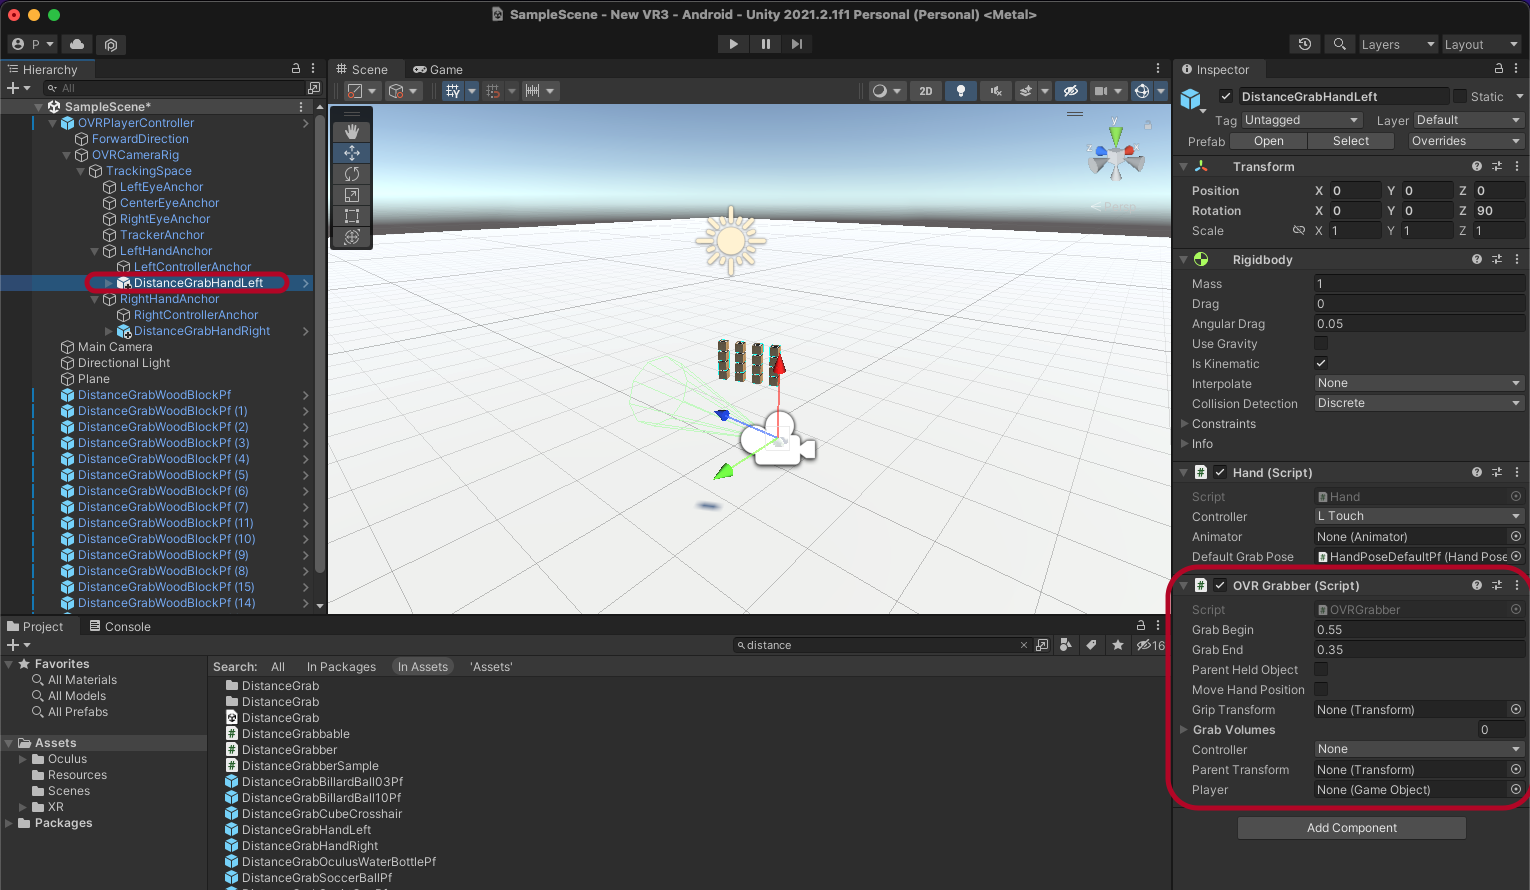This screenshot has width=1530, height=890.
Task: Click the global search magnifier icon
Action: [1339, 44]
